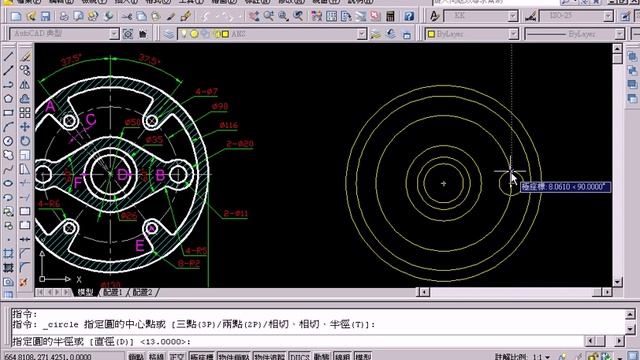Toggle Snap mode (鎖點) in status bar

pos(136,357)
